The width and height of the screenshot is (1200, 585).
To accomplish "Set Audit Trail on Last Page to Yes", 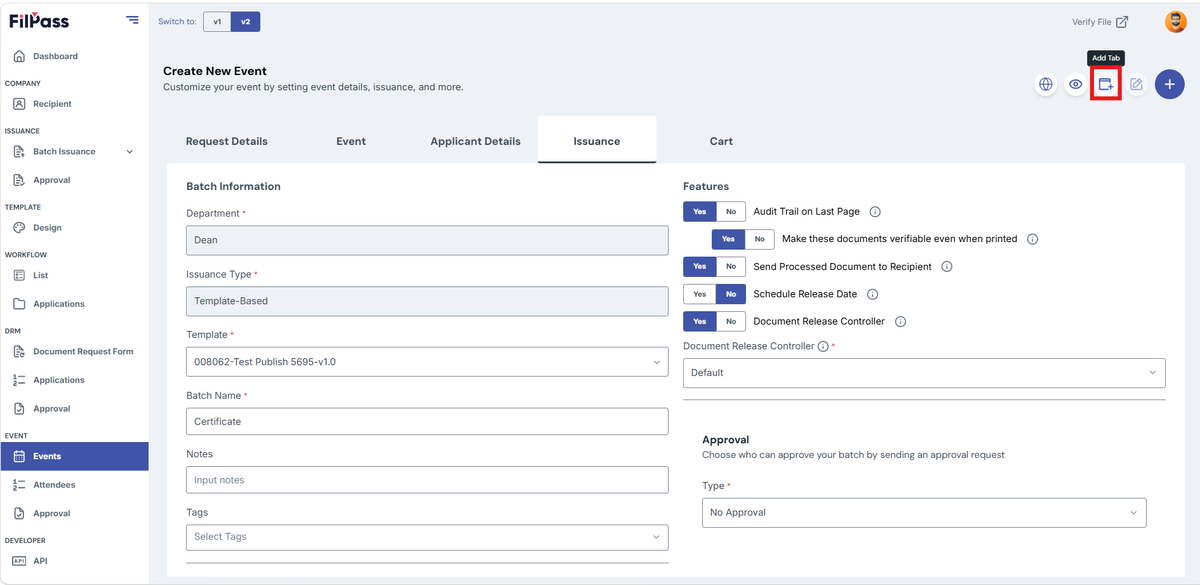I will 700,212.
